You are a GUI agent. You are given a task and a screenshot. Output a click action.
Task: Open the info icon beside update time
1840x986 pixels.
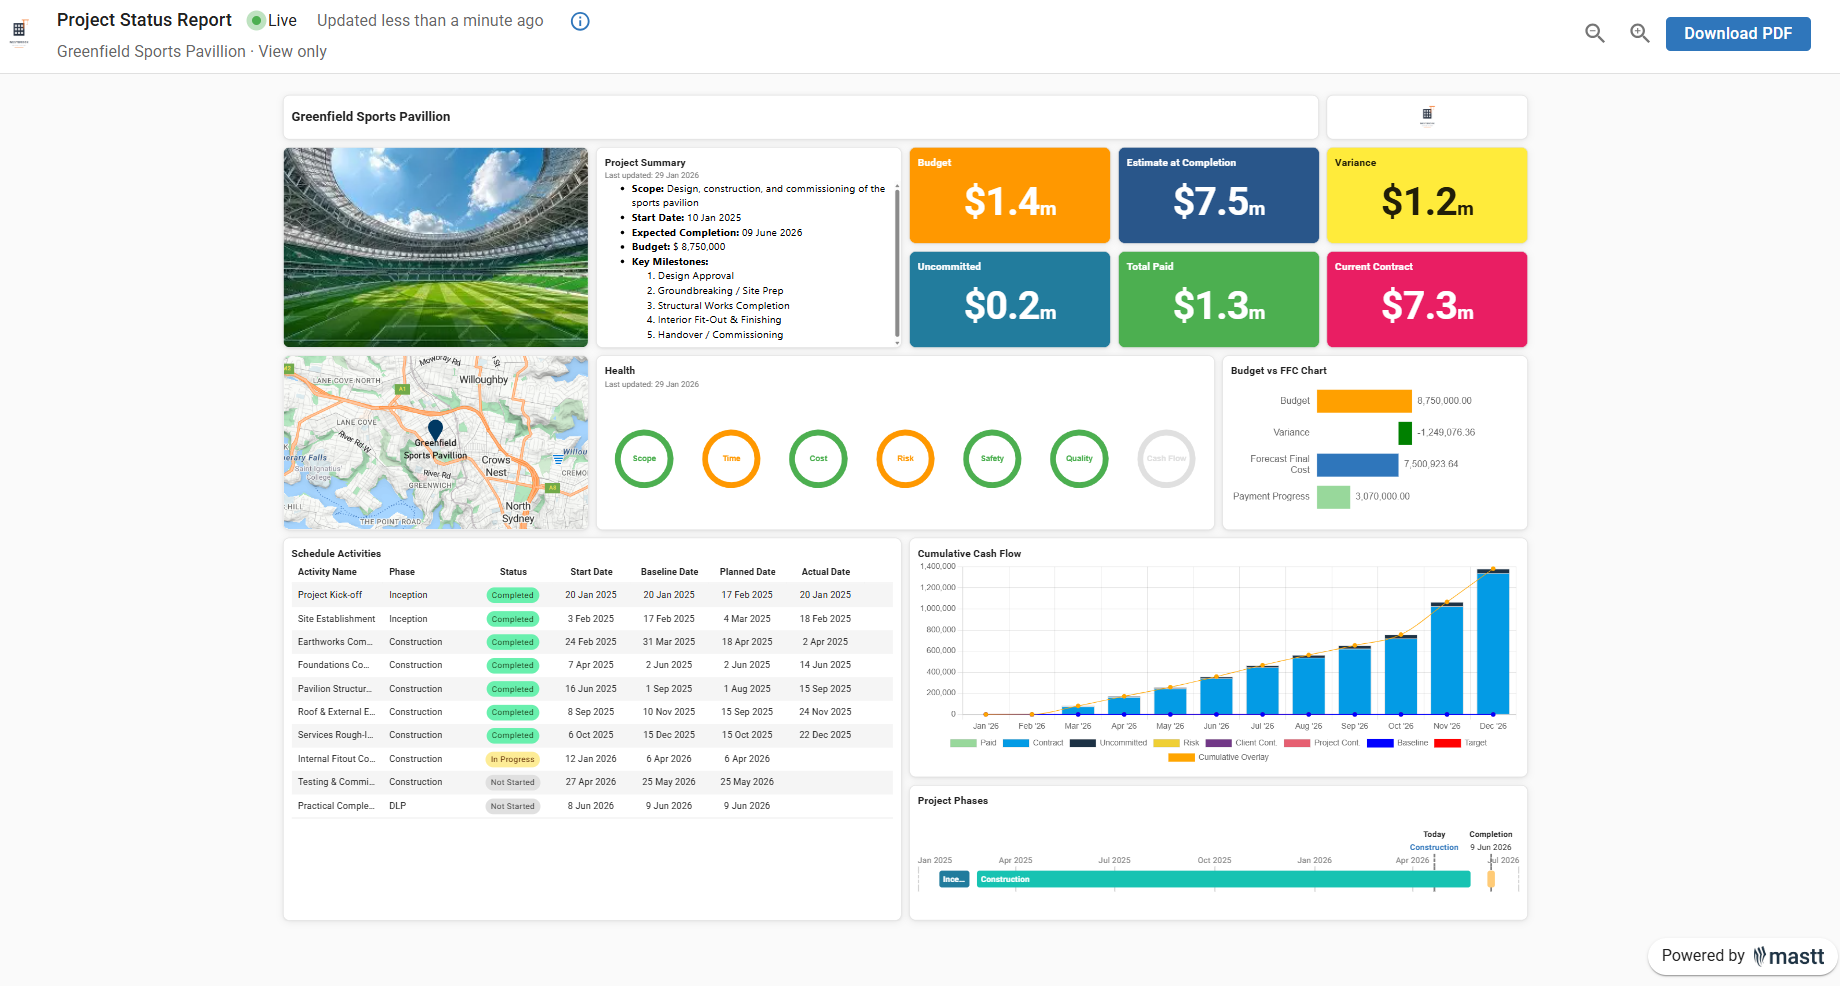[580, 21]
